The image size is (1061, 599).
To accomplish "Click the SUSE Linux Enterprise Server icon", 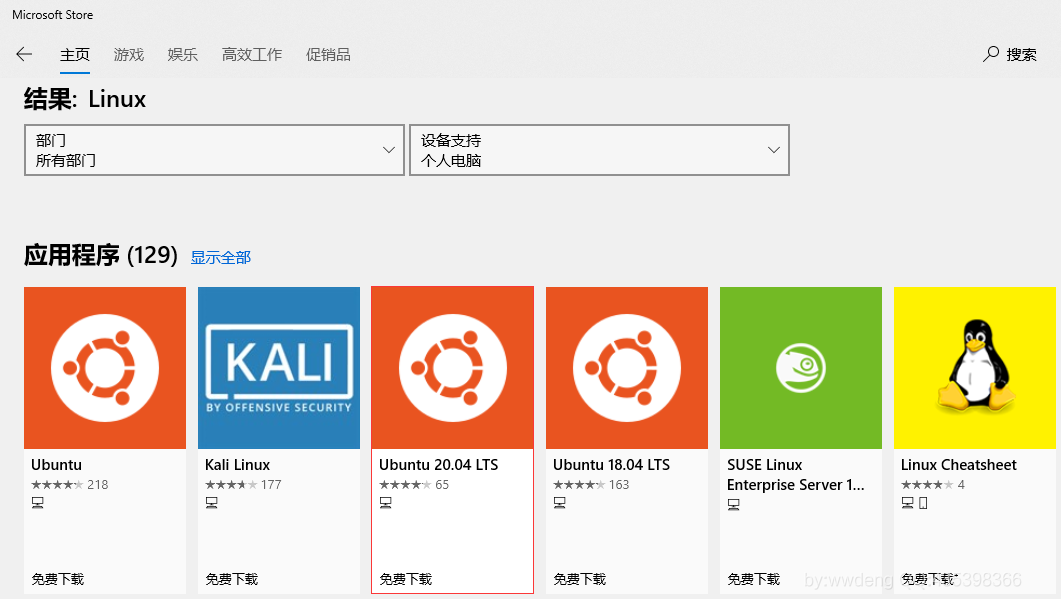I will point(800,367).
